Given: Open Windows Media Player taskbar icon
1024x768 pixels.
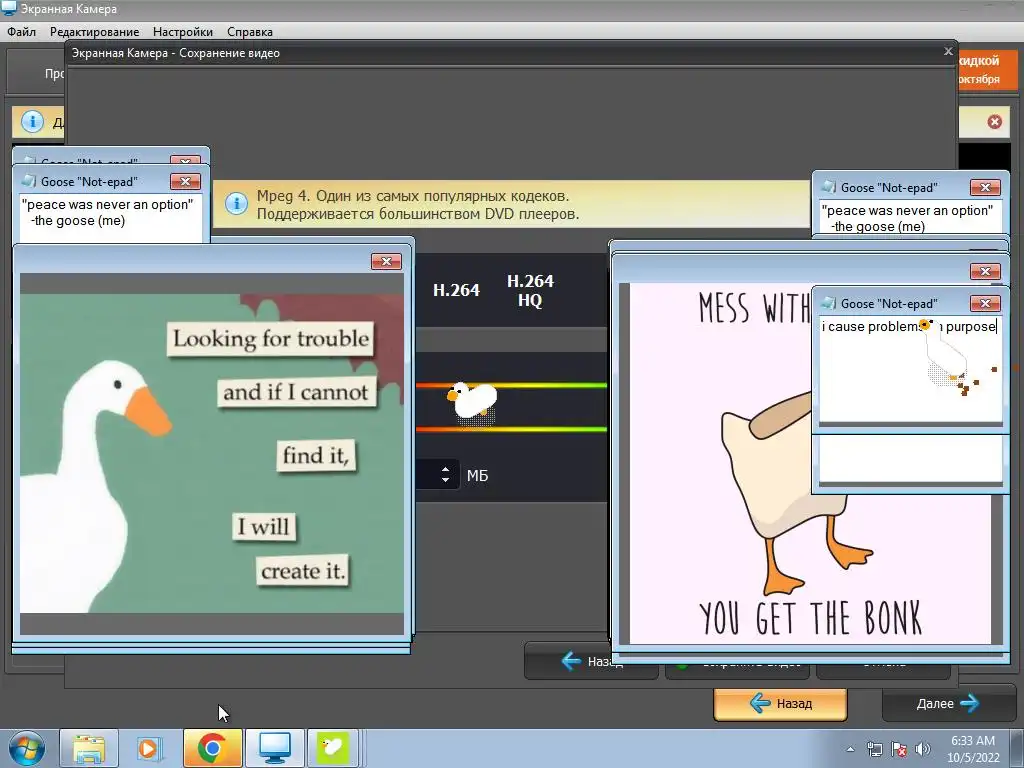Looking at the screenshot, I should (x=150, y=748).
